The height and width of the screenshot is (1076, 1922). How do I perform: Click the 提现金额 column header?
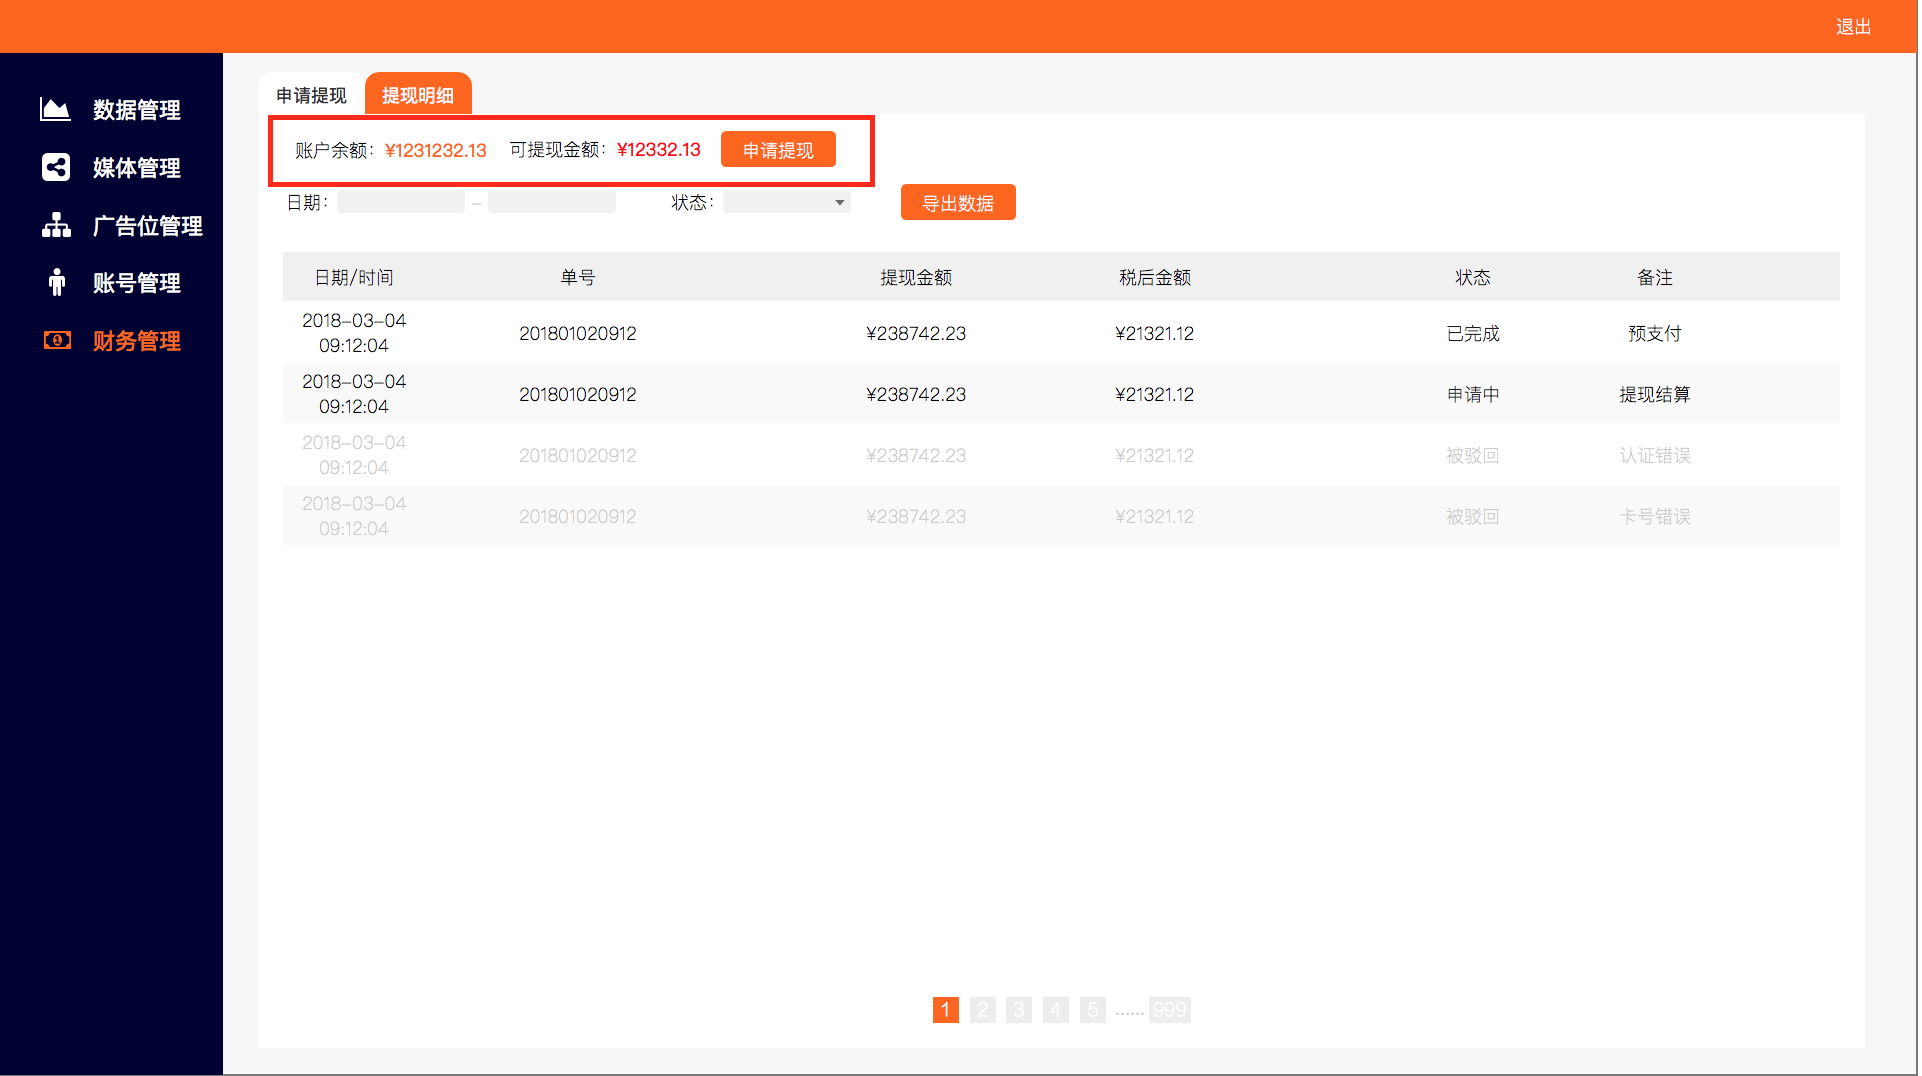point(916,277)
